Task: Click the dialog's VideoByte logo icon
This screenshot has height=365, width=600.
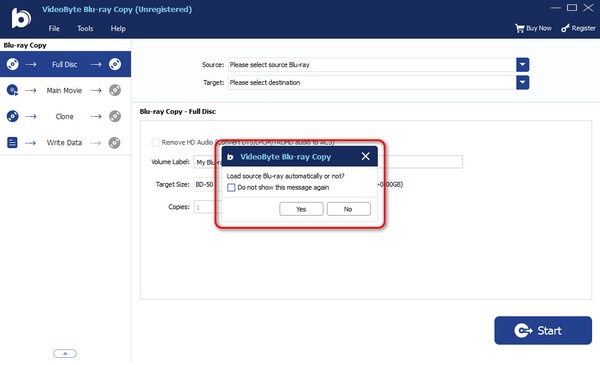Action: [x=230, y=157]
